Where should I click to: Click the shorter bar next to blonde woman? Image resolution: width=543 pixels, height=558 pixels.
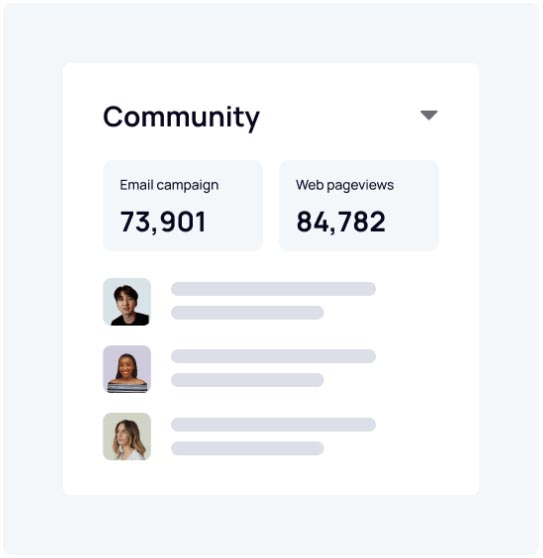click(247, 448)
